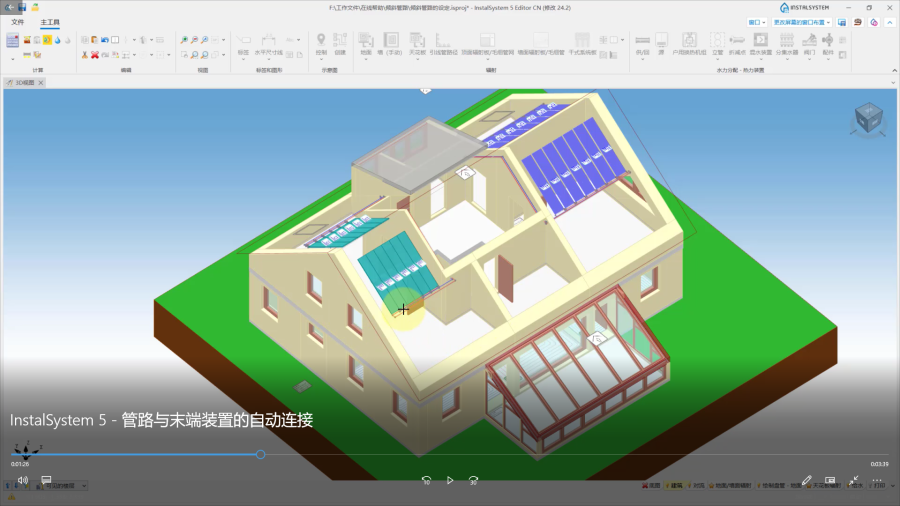Skip forward 30 seconds
Viewport: 900px width, 506px height.
474,480
